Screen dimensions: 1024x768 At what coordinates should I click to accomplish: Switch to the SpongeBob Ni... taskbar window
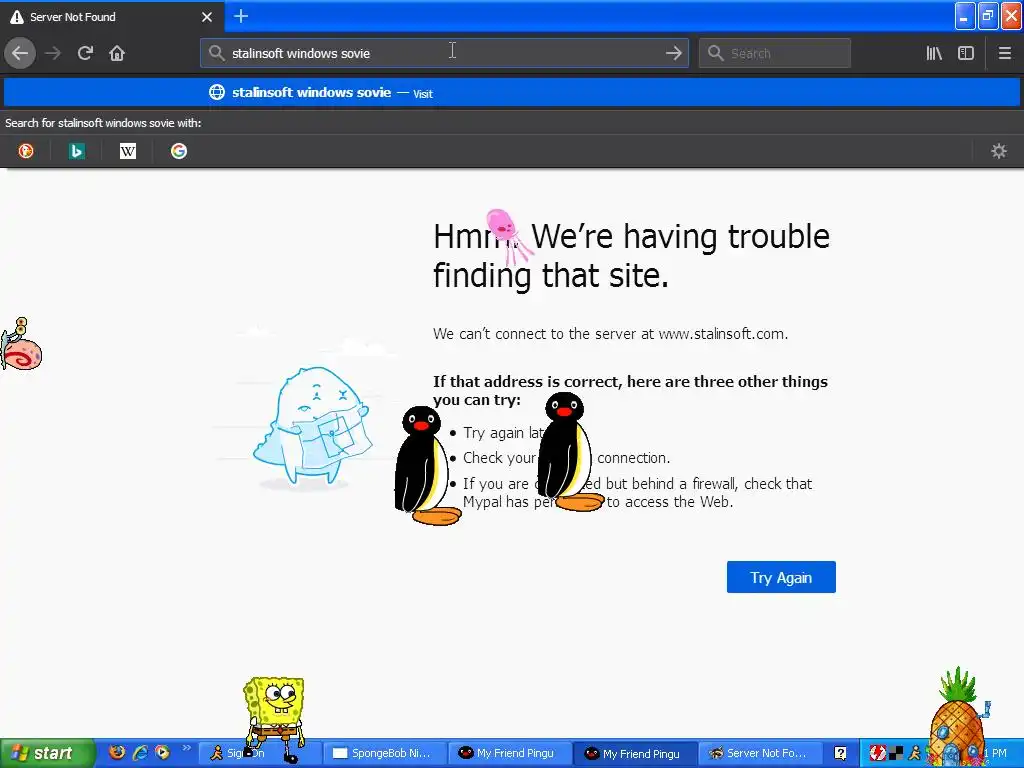tap(385, 753)
